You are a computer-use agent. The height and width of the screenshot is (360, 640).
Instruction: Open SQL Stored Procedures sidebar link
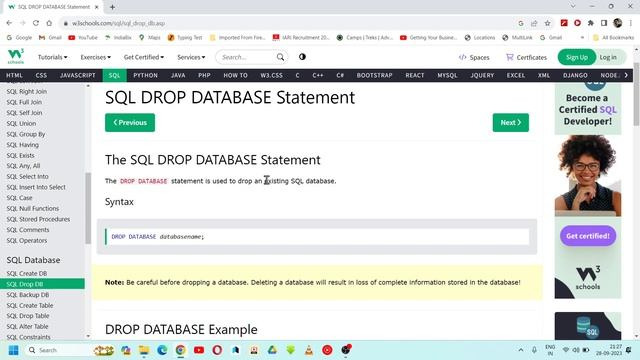pyautogui.click(x=38, y=219)
